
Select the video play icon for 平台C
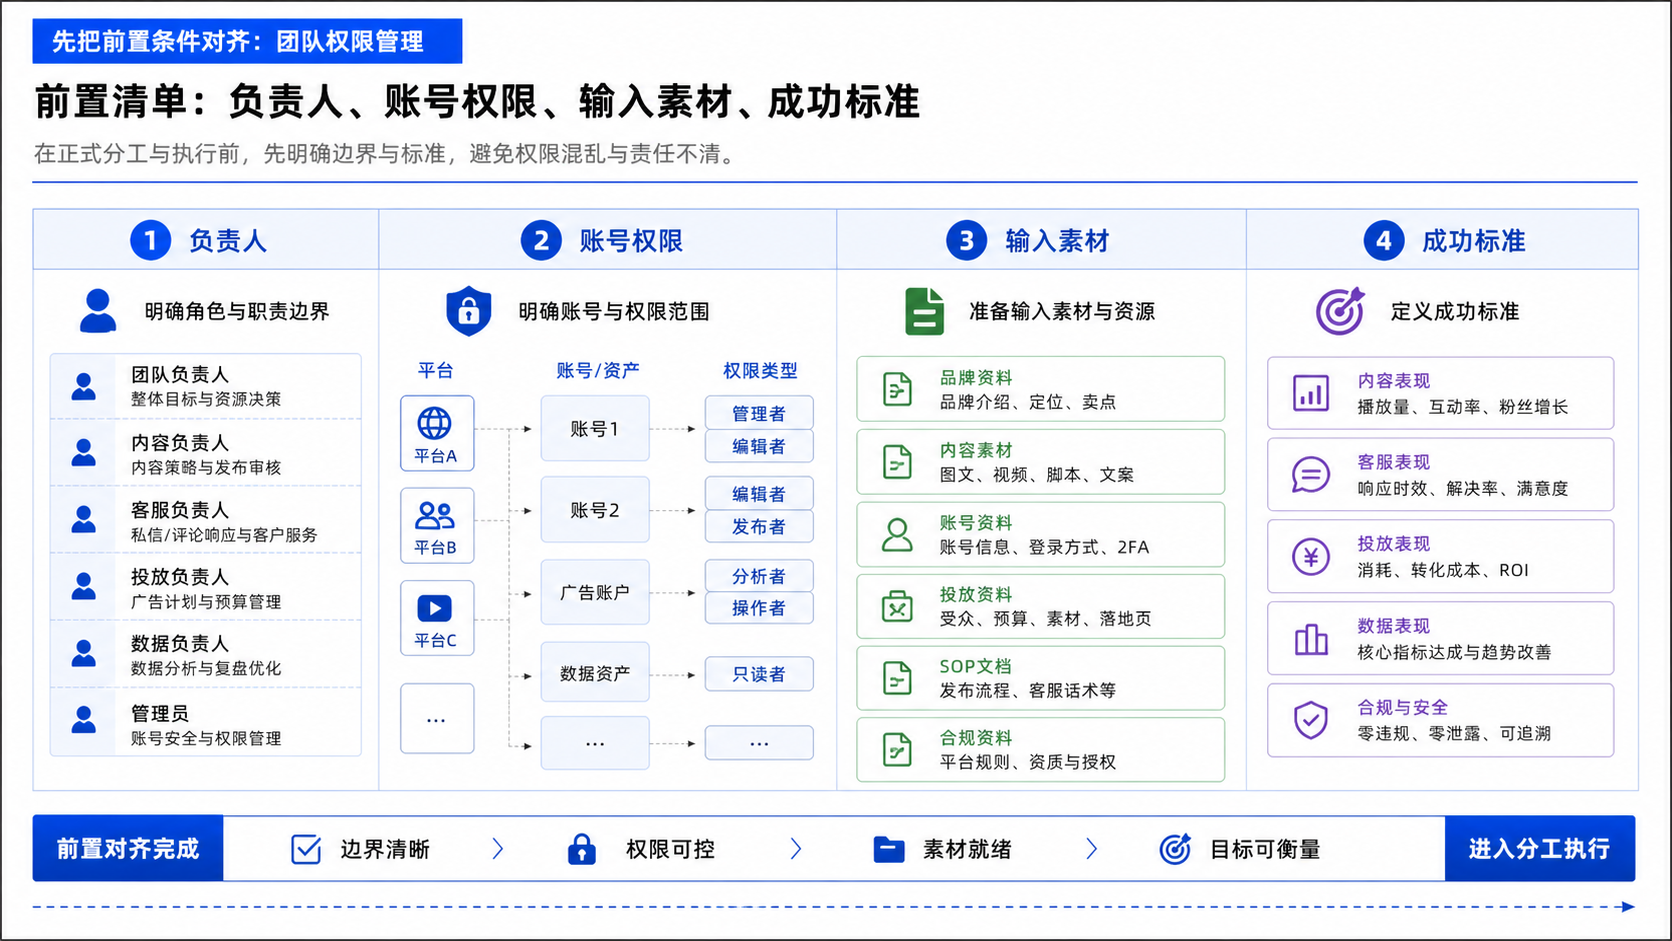pyautogui.click(x=434, y=608)
